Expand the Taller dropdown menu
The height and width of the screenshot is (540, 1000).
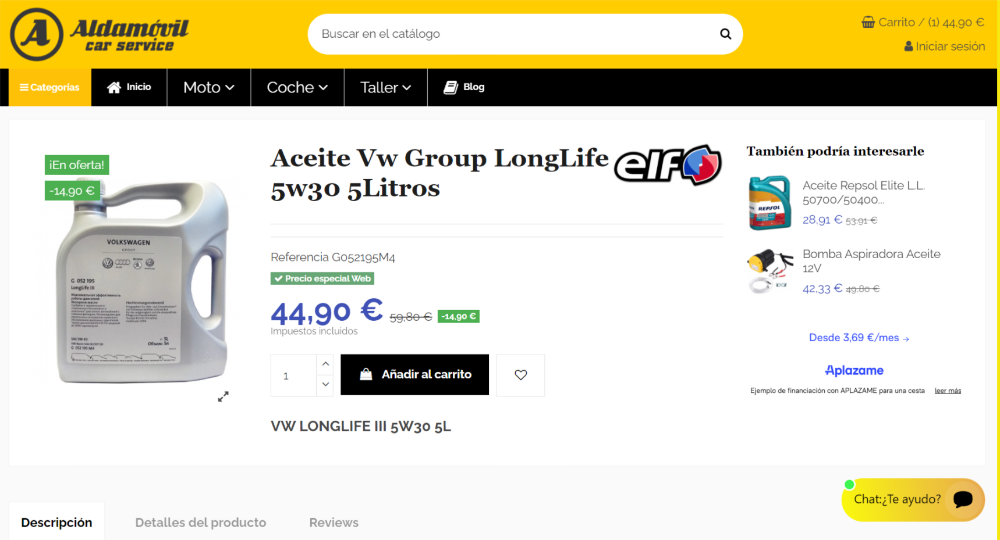coord(385,87)
